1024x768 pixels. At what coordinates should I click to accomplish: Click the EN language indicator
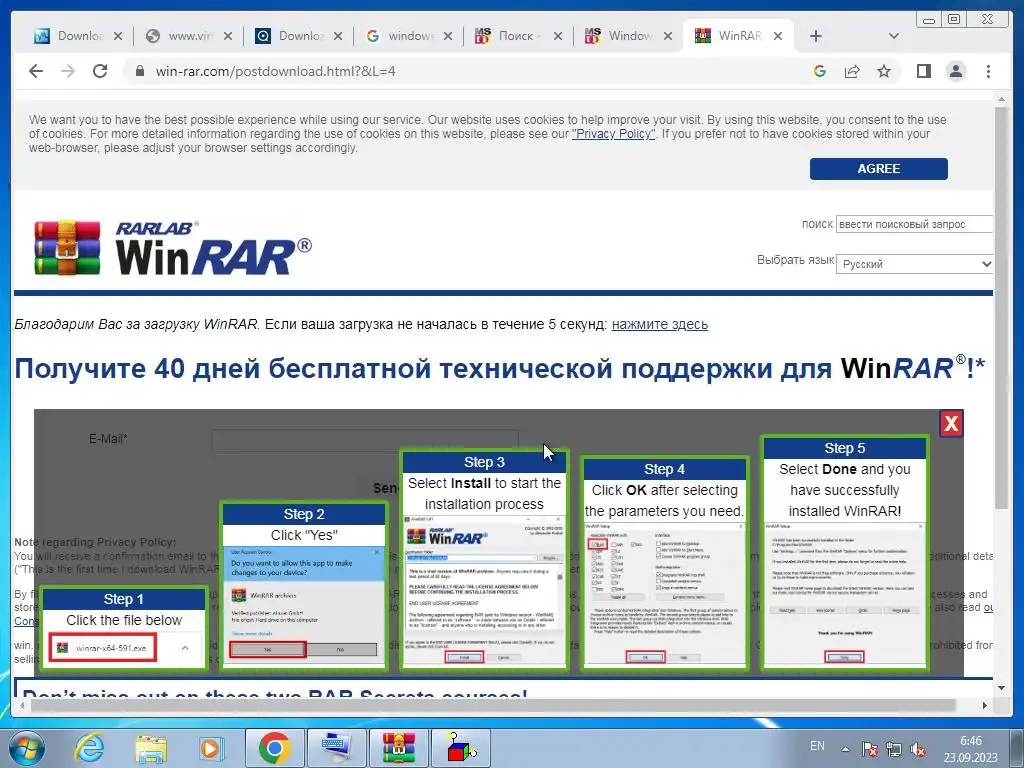coord(817,746)
